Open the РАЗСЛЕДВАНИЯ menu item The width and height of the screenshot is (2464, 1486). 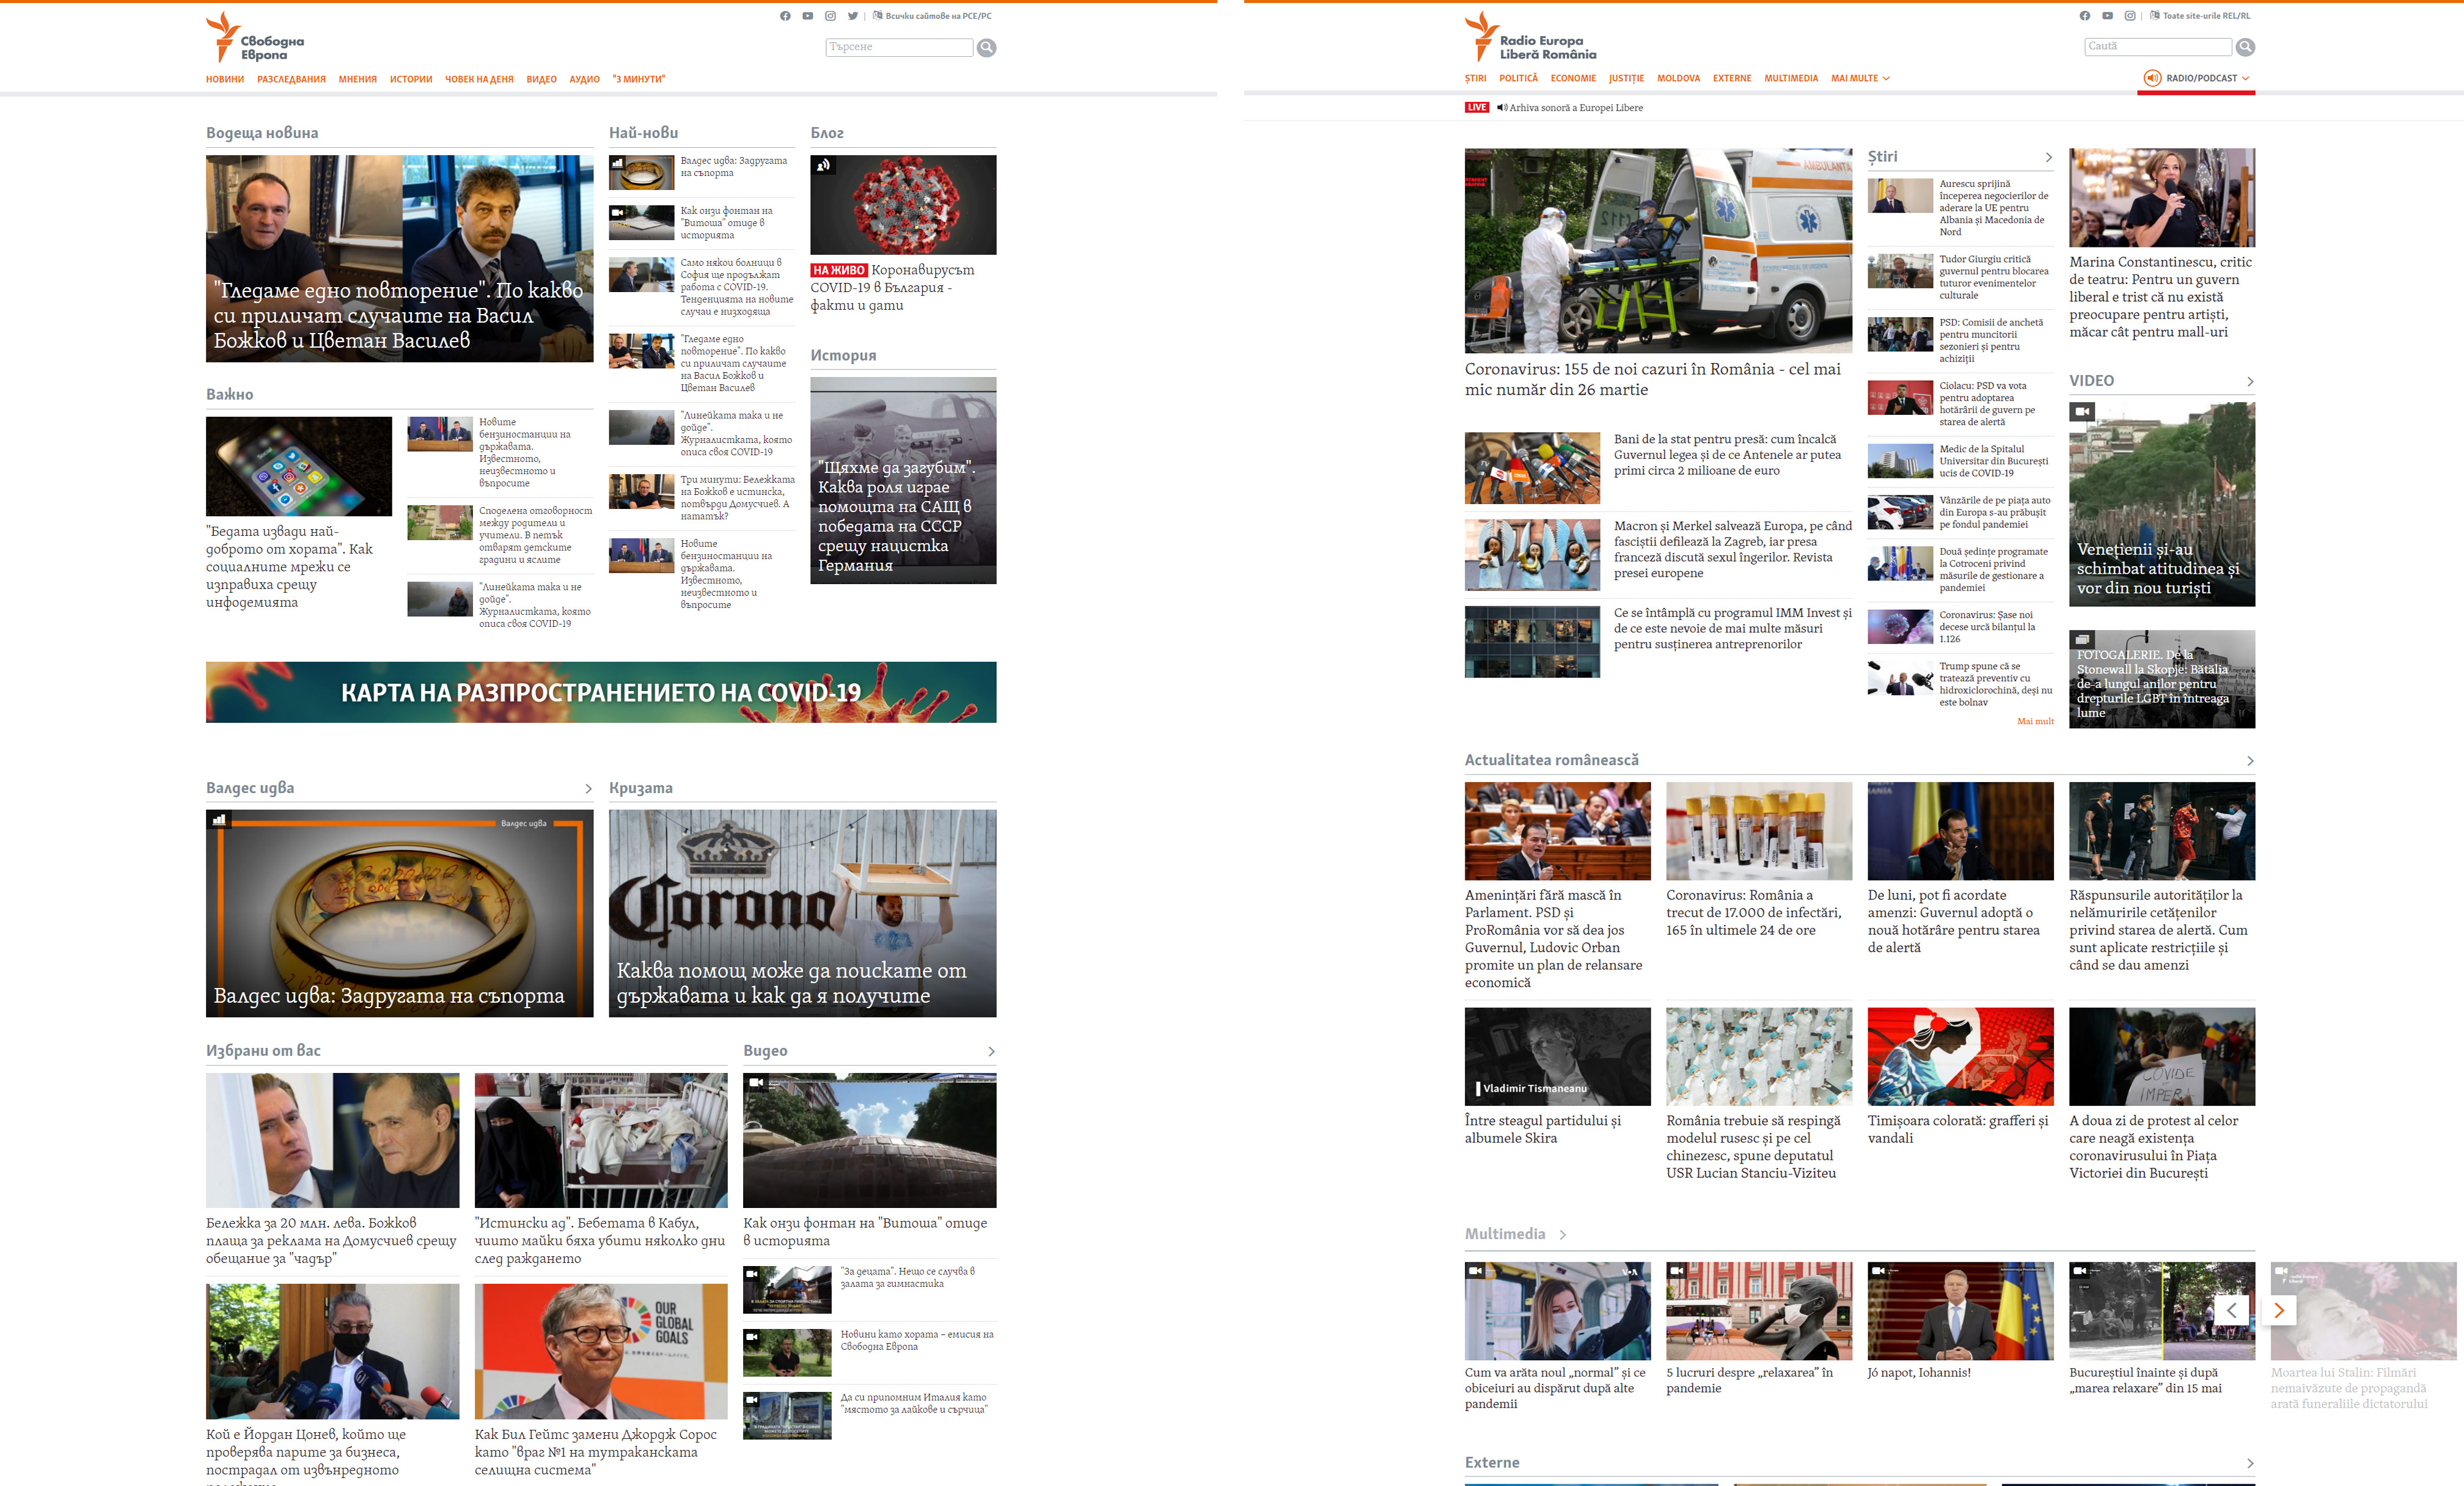(x=291, y=79)
